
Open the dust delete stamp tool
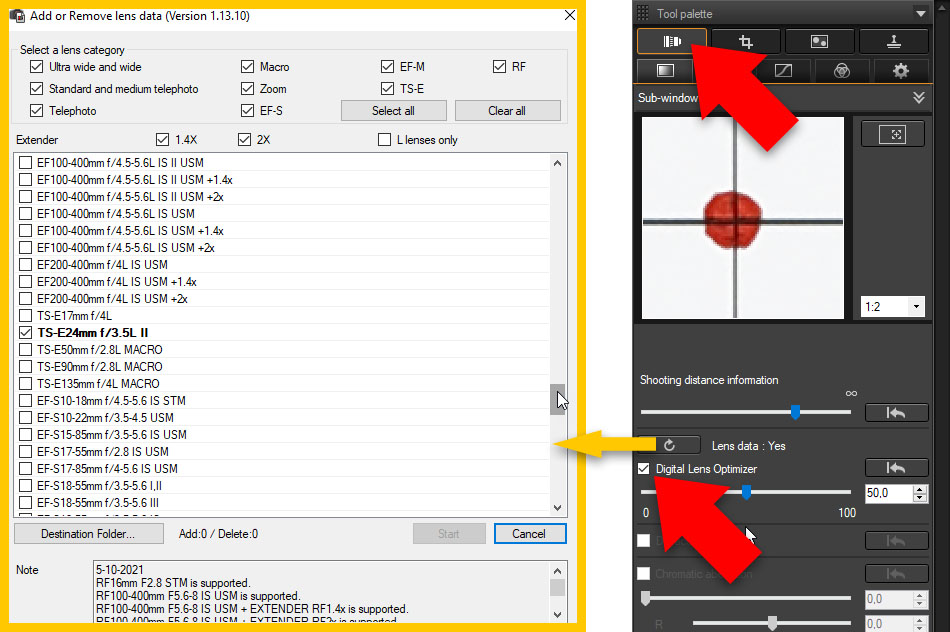894,41
